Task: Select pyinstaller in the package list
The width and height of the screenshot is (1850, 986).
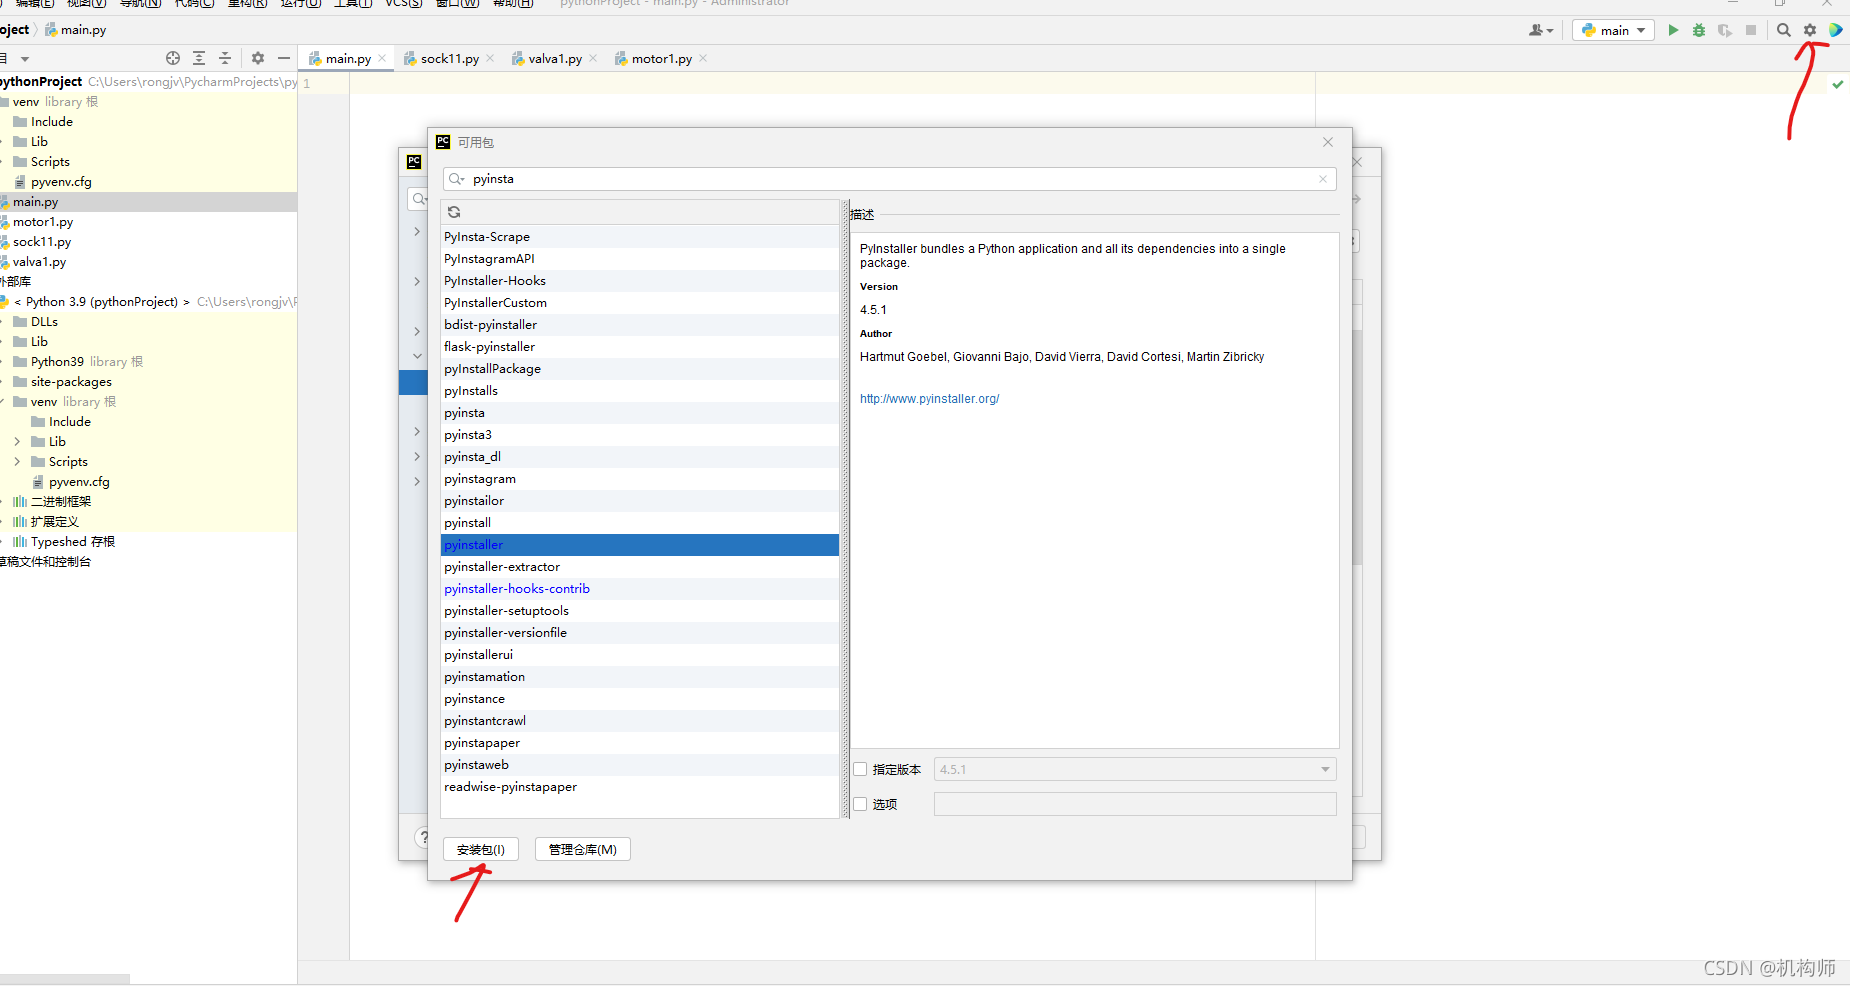Action: pos(640,545)
